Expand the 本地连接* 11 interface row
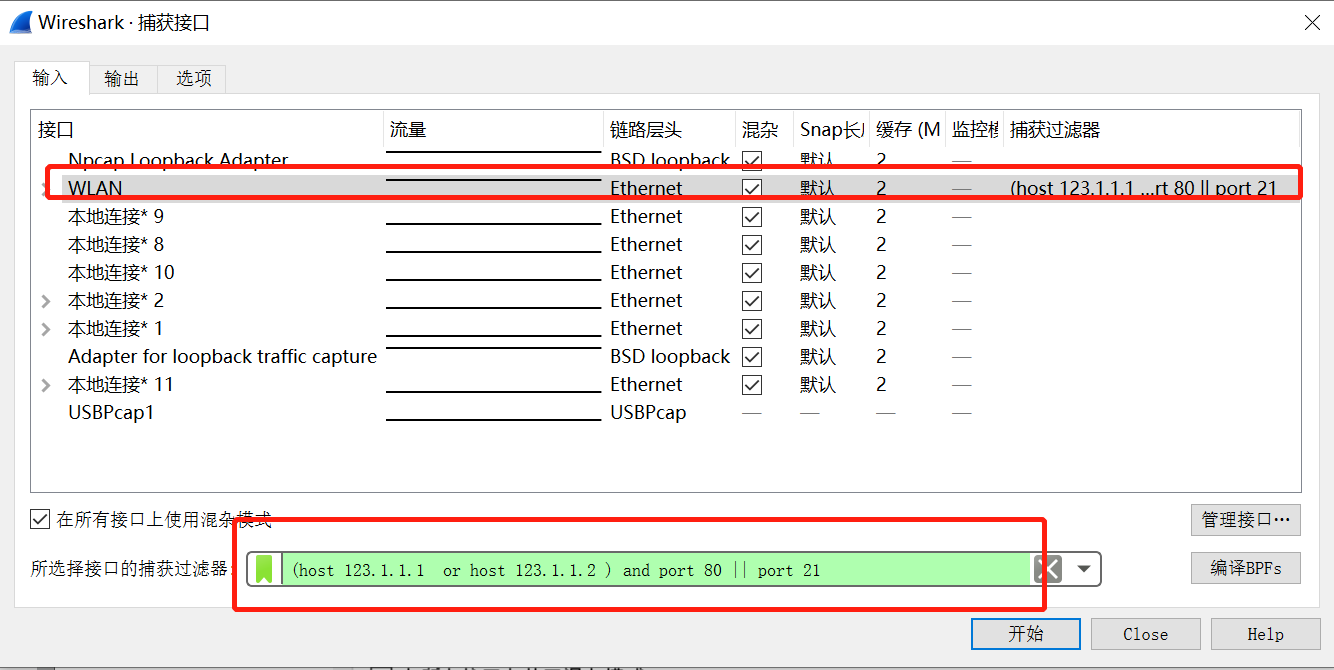The width and height of the screenshot is (1334, 670). [46, 384]
